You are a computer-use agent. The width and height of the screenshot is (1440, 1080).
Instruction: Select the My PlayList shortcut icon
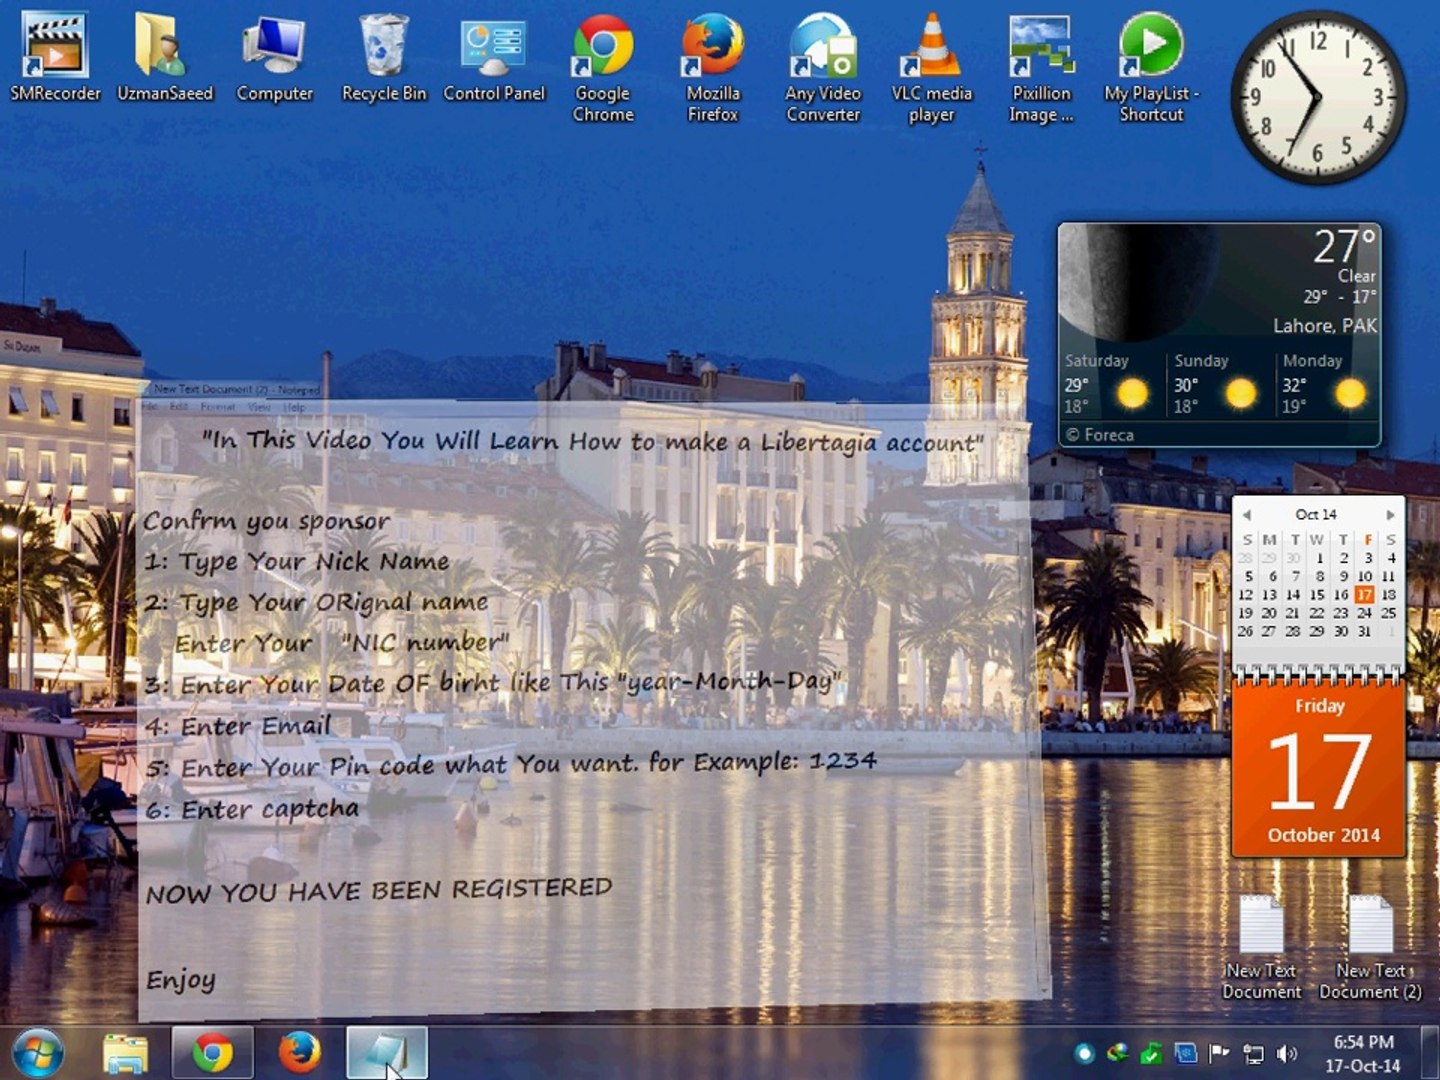point(1151,67)
